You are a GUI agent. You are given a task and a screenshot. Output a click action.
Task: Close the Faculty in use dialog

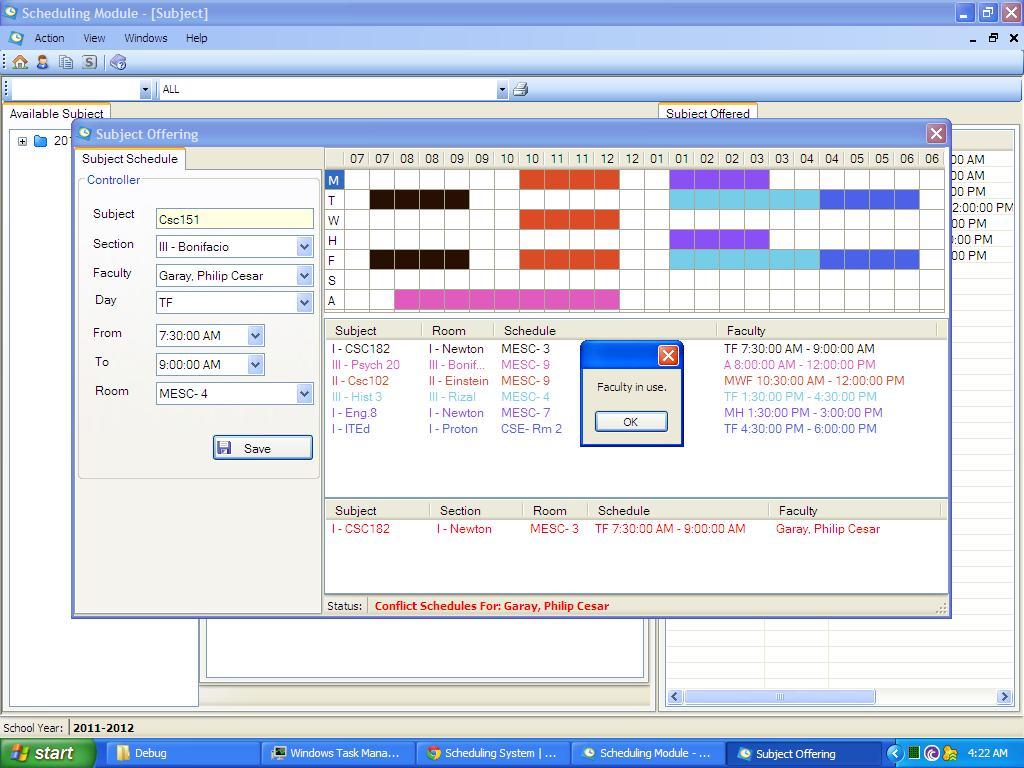(668, 355)
